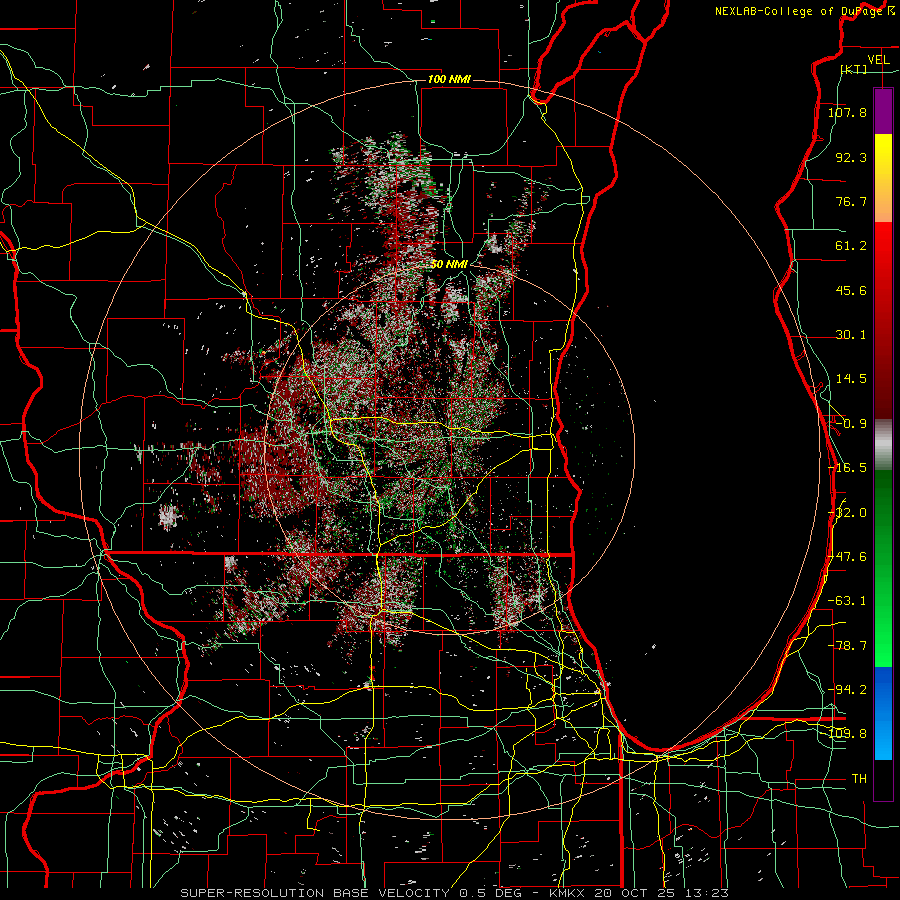Click the 92.3 velocity scale value
900x900 pixels.
click(x=851, y=157)
